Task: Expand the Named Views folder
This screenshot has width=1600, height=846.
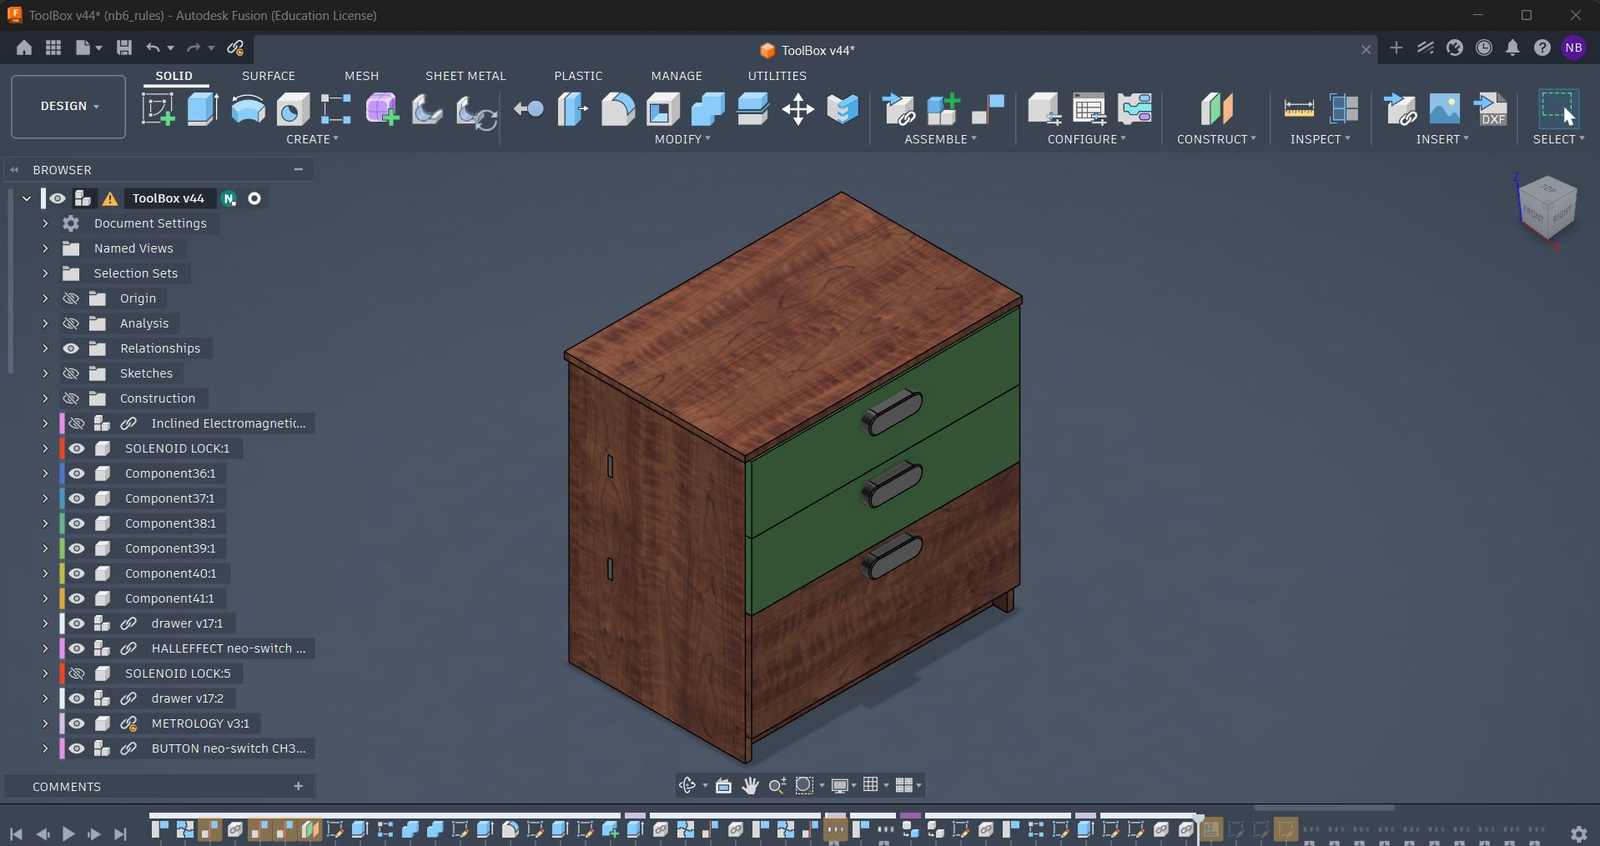Action: tap(45, 248)
